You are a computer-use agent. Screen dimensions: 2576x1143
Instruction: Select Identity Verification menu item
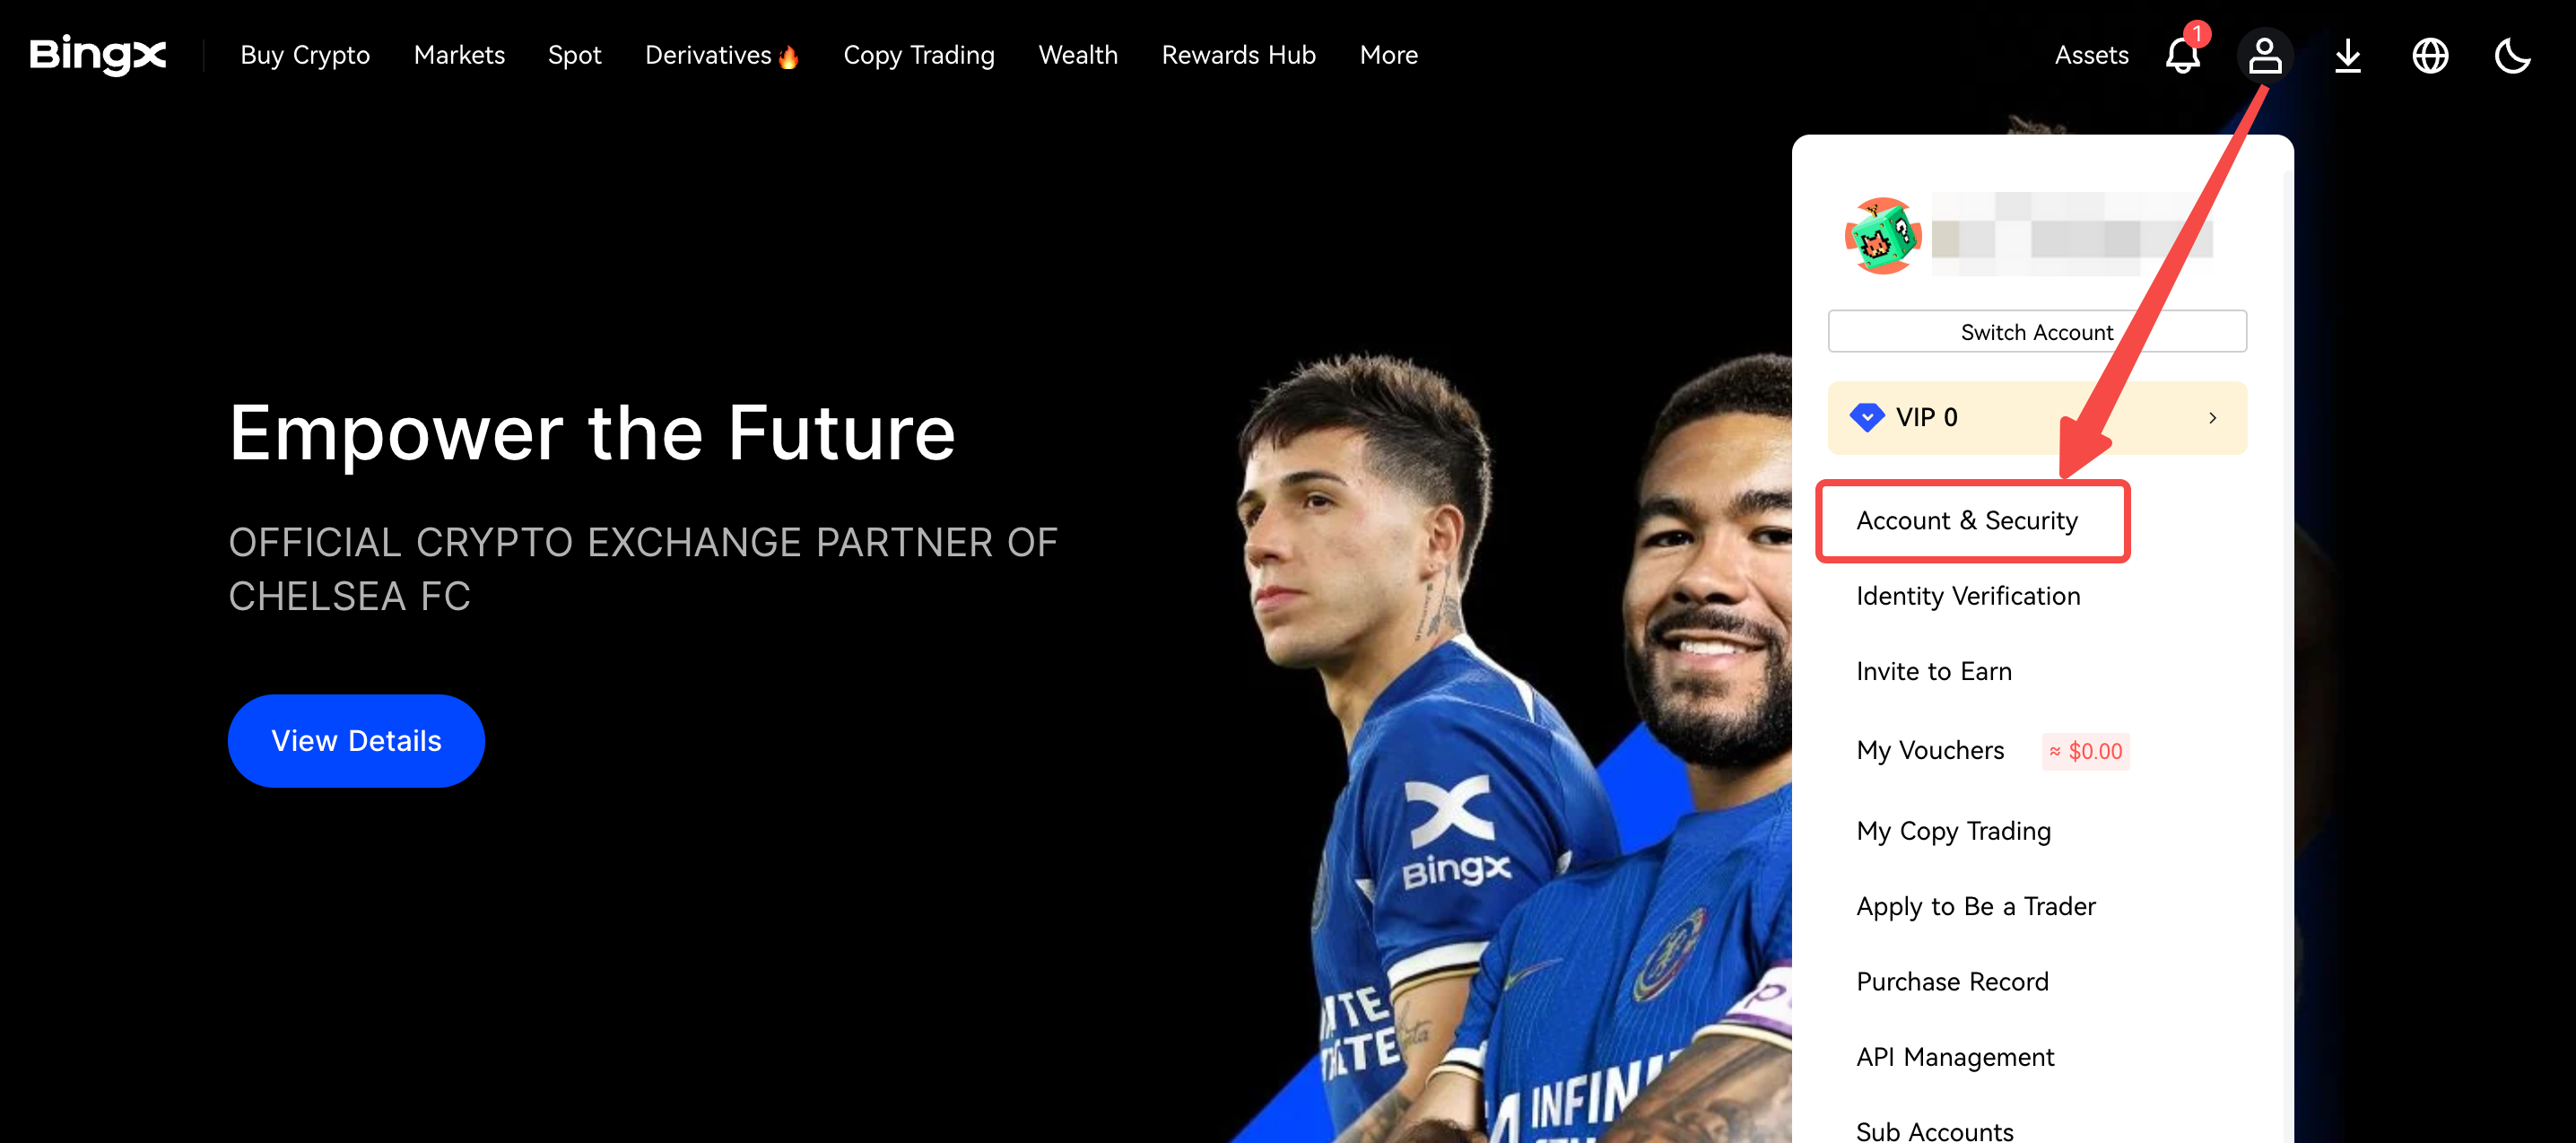click(x=1968, y=596)
